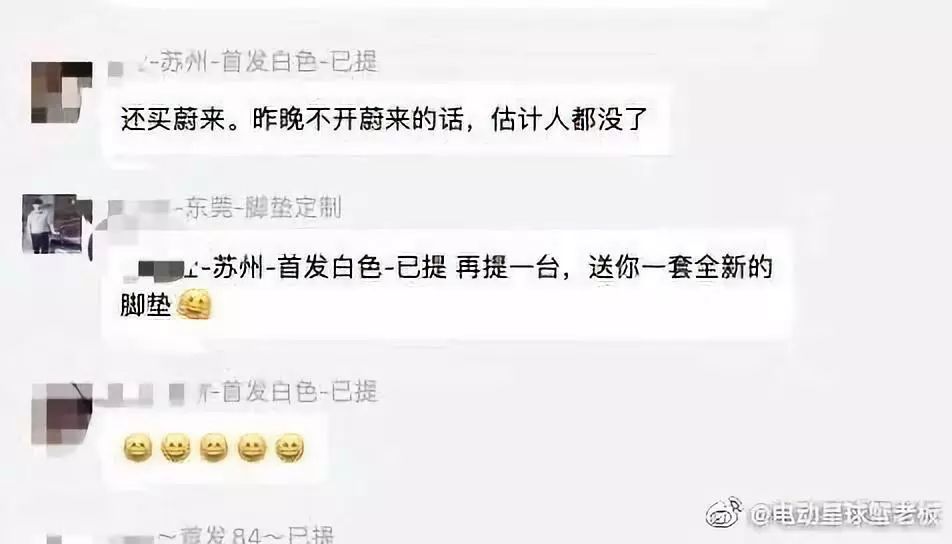This screenshot has height=544, width=952.
Task: Click the fourth grinning emoji in row
Action: click(x=252, y=449)
